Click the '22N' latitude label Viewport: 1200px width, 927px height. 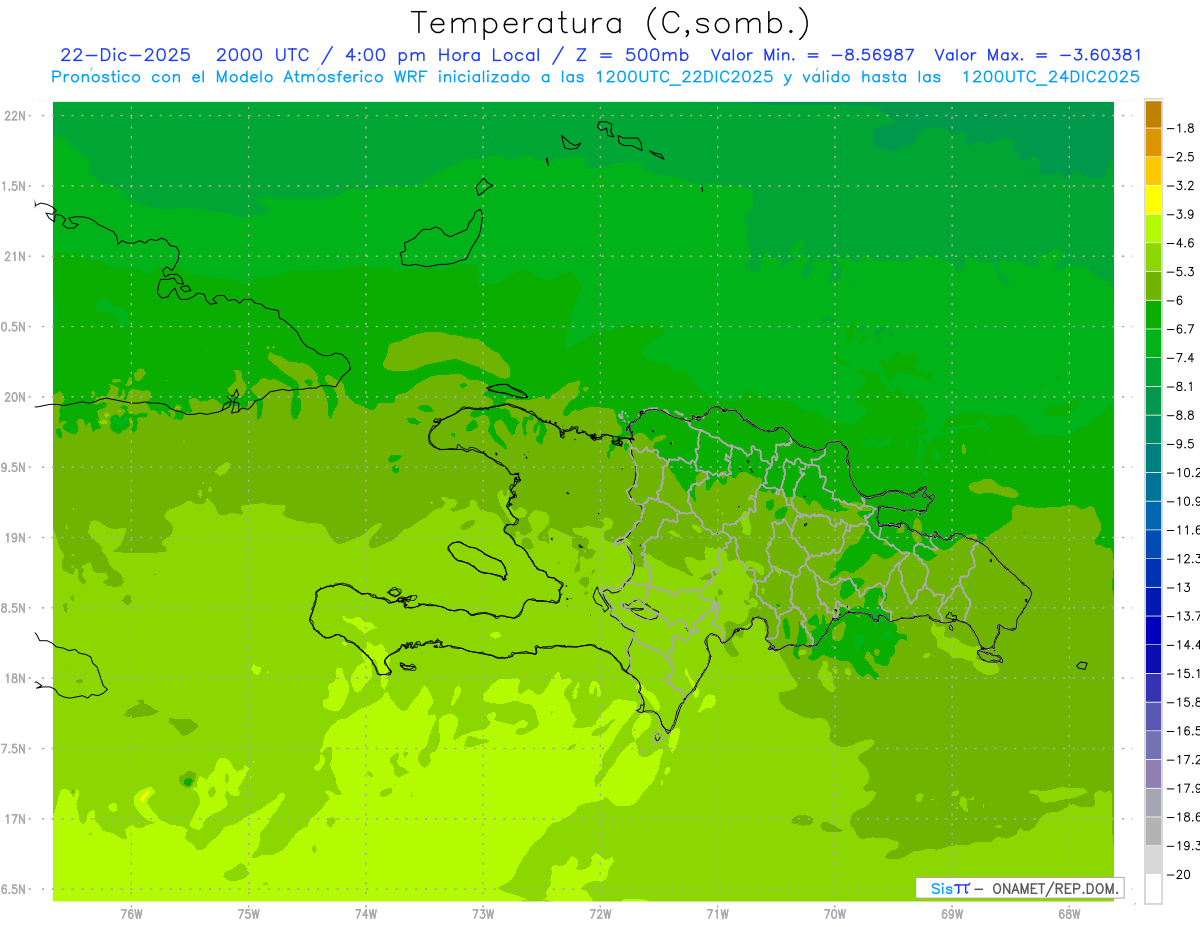pos(15,115)
